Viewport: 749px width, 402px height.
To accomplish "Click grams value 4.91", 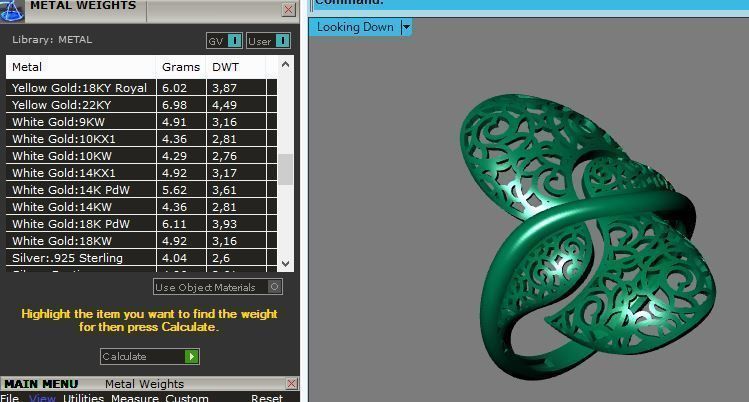I will point(174,122).
